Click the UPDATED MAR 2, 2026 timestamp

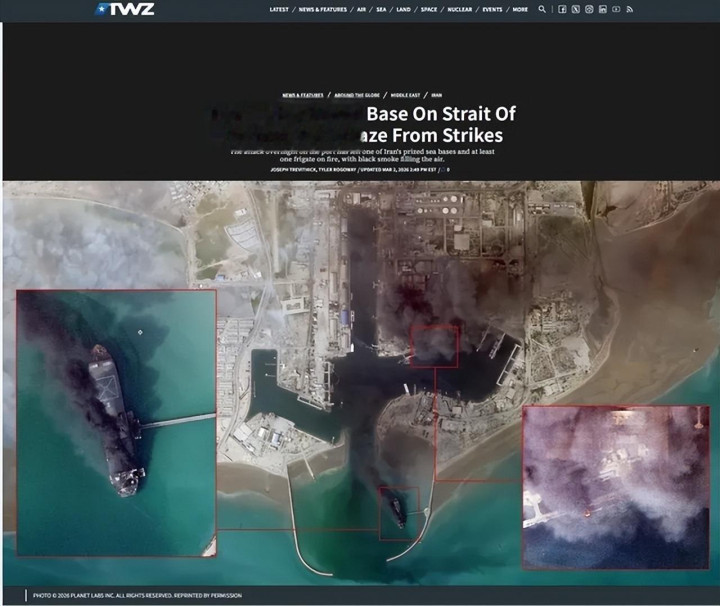pyautogui.click(x=398, y=170)
